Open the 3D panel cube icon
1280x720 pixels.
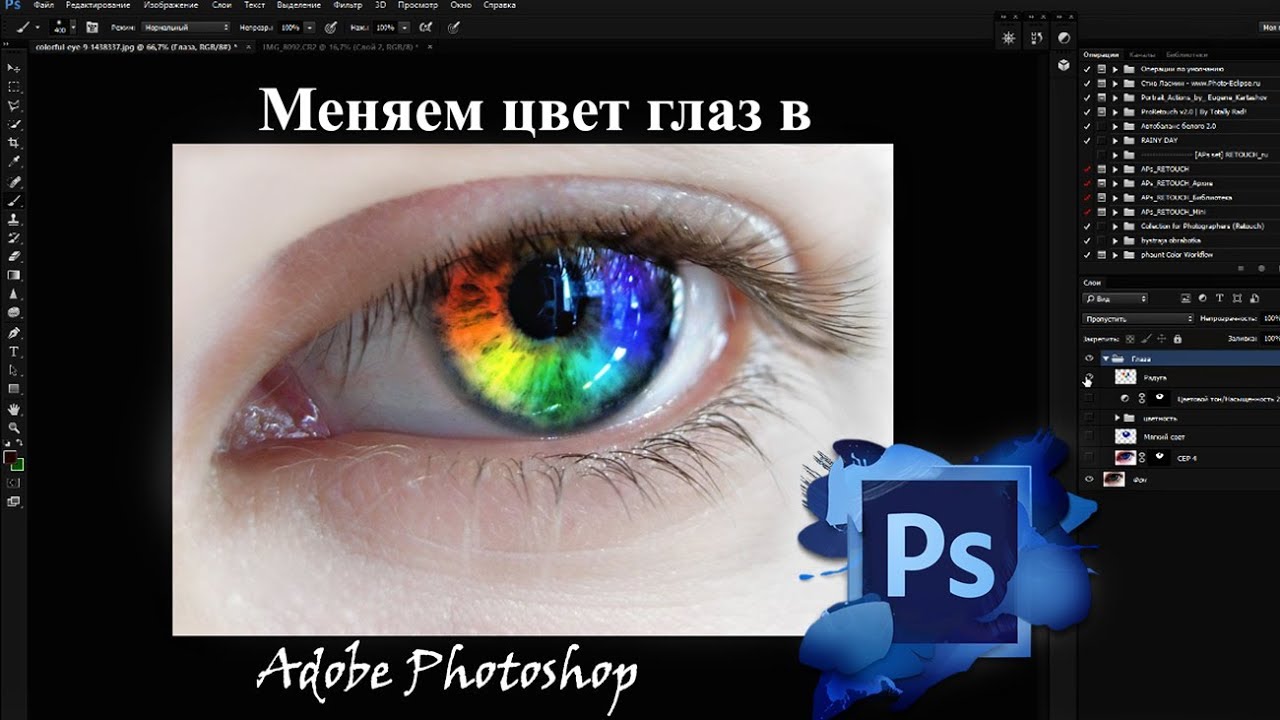1063,65
